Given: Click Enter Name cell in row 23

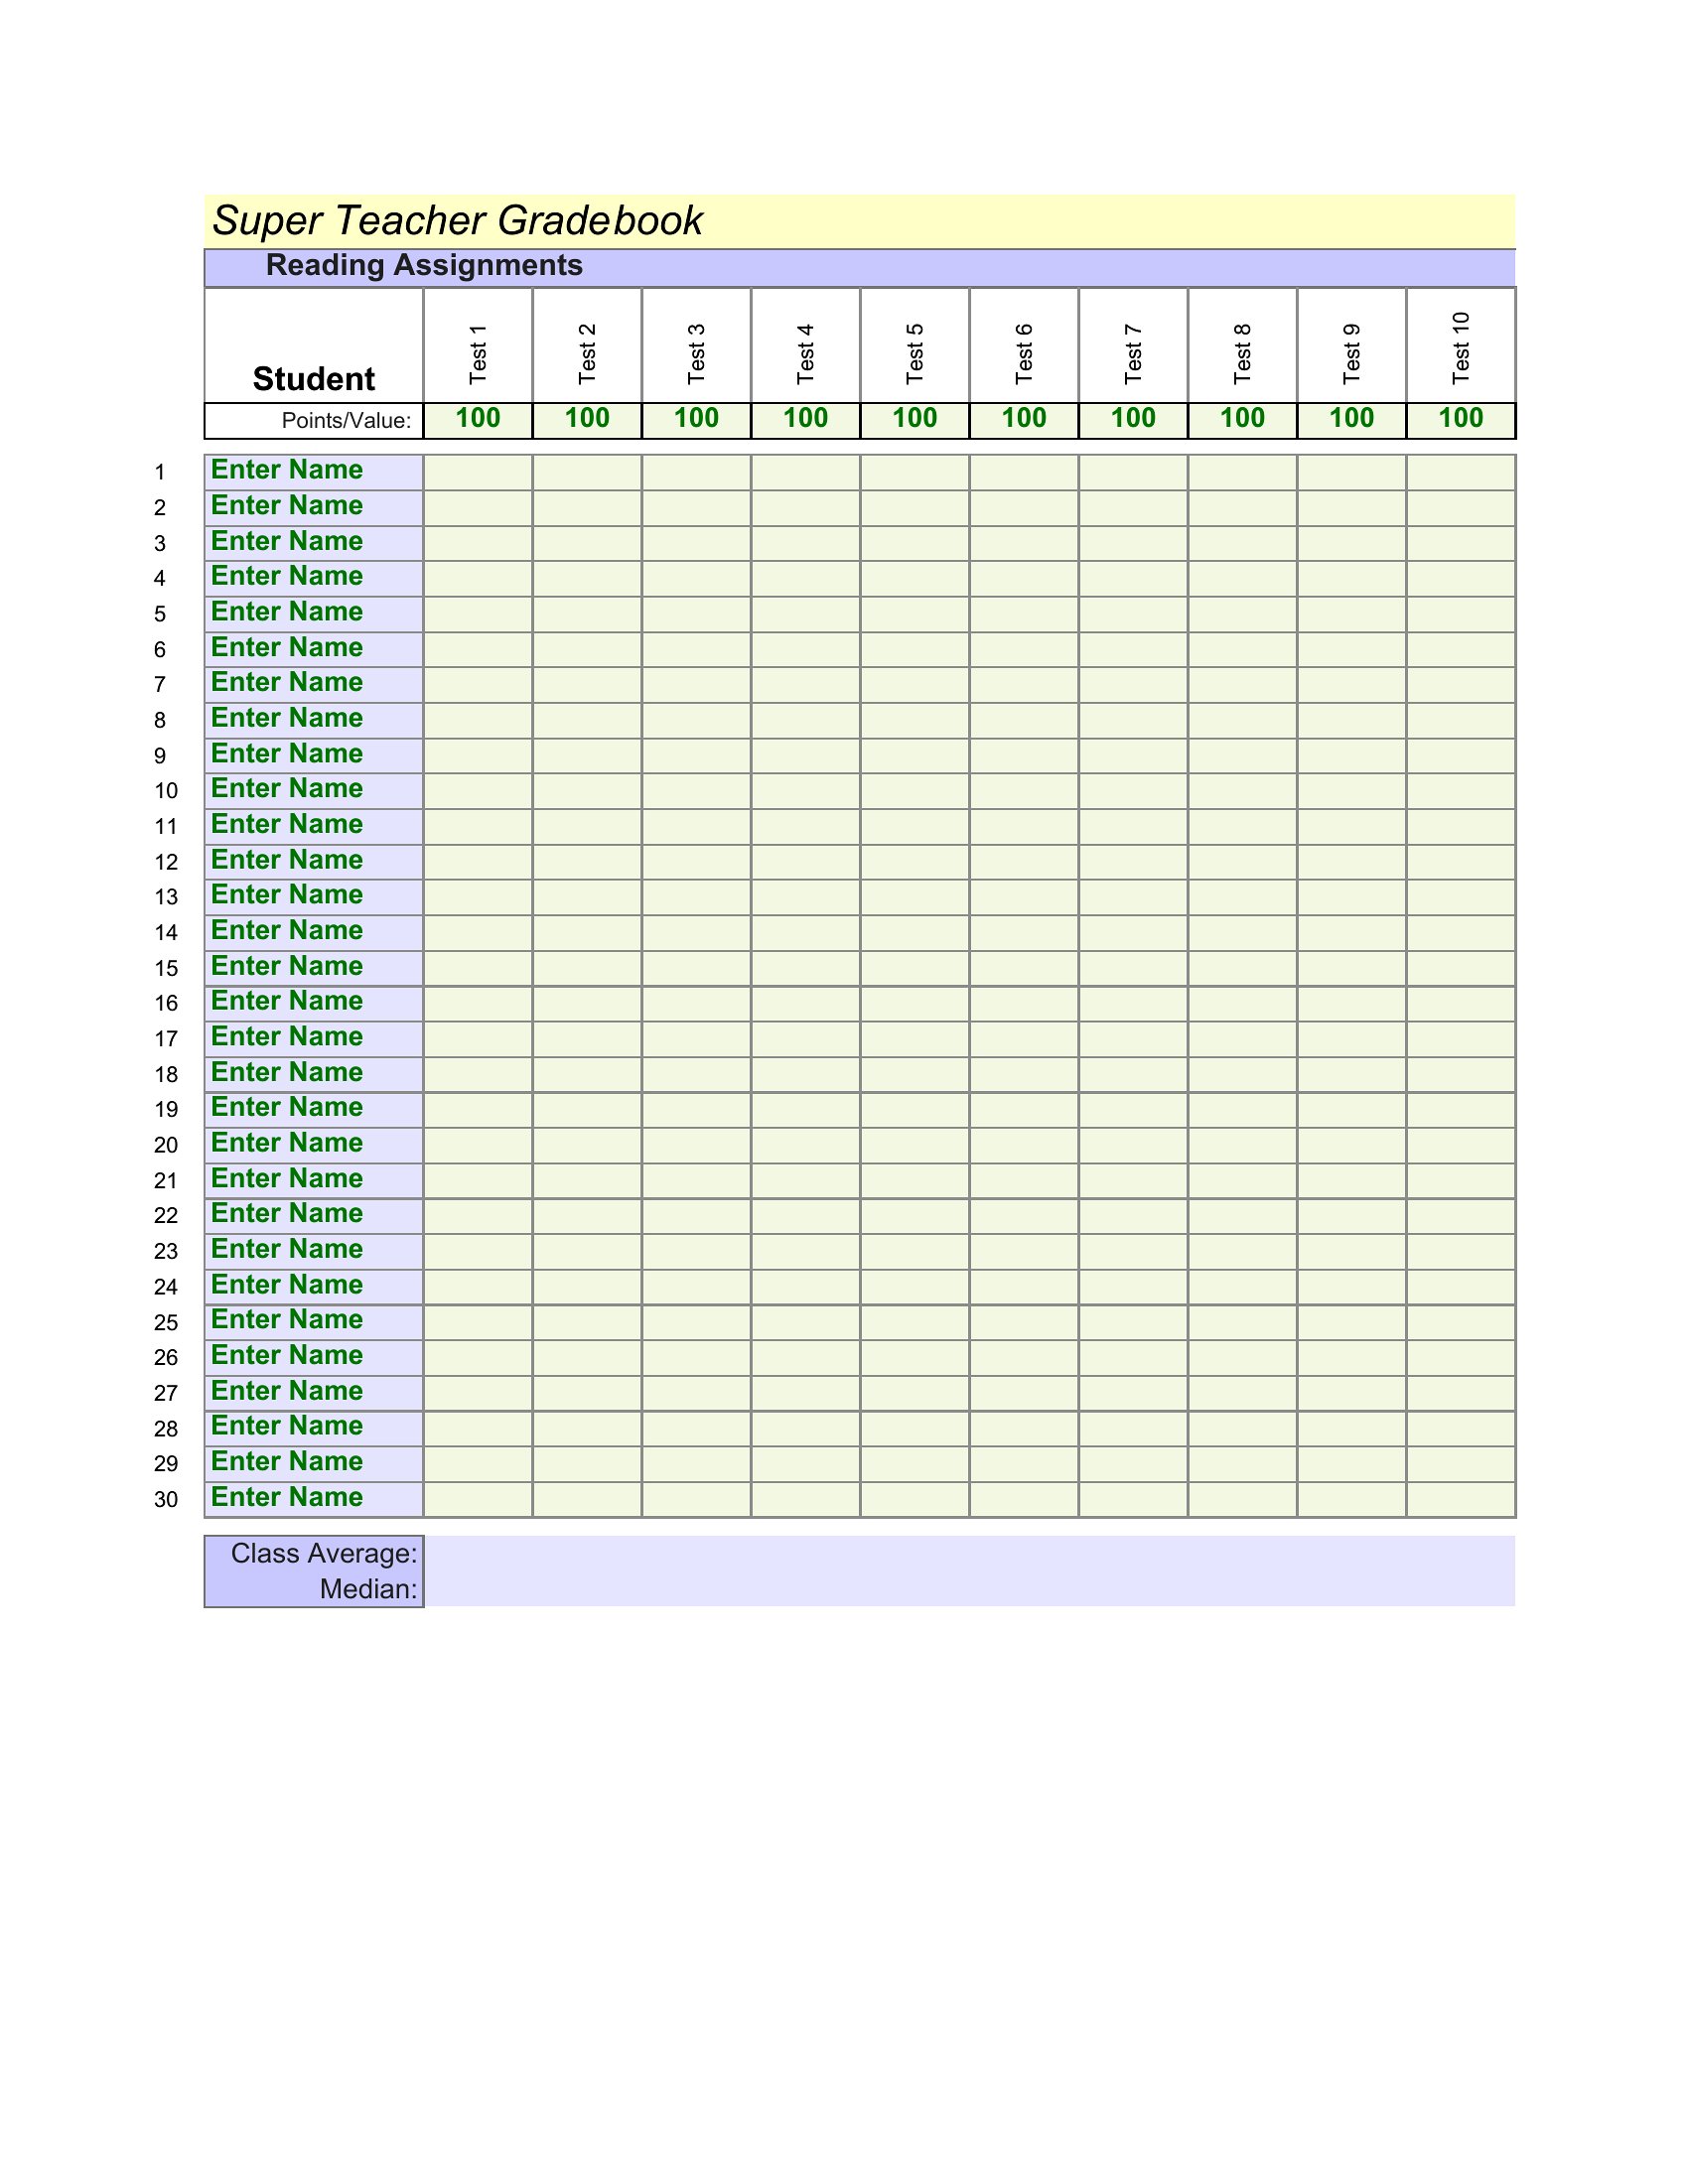Looking at the screenshot, I should click(x=314, y=1251).
